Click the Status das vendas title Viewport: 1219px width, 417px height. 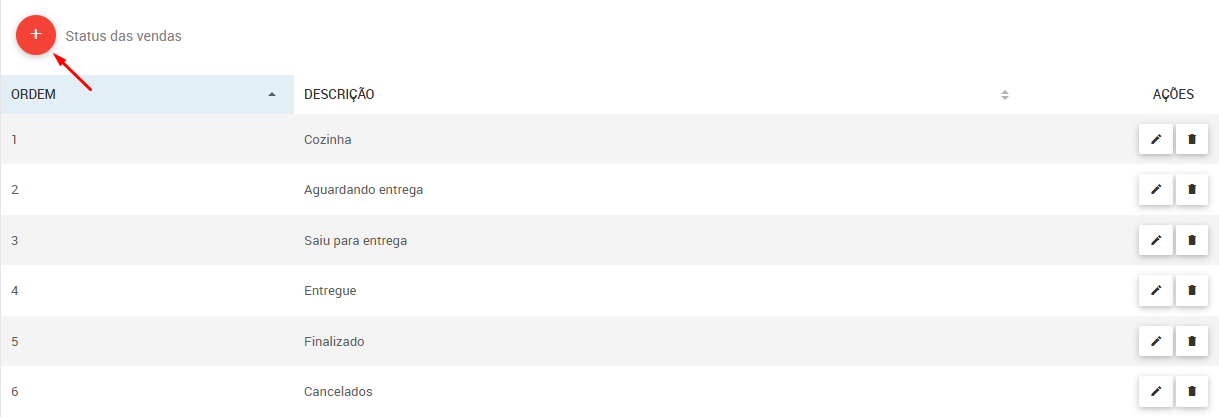pos(123,35)
